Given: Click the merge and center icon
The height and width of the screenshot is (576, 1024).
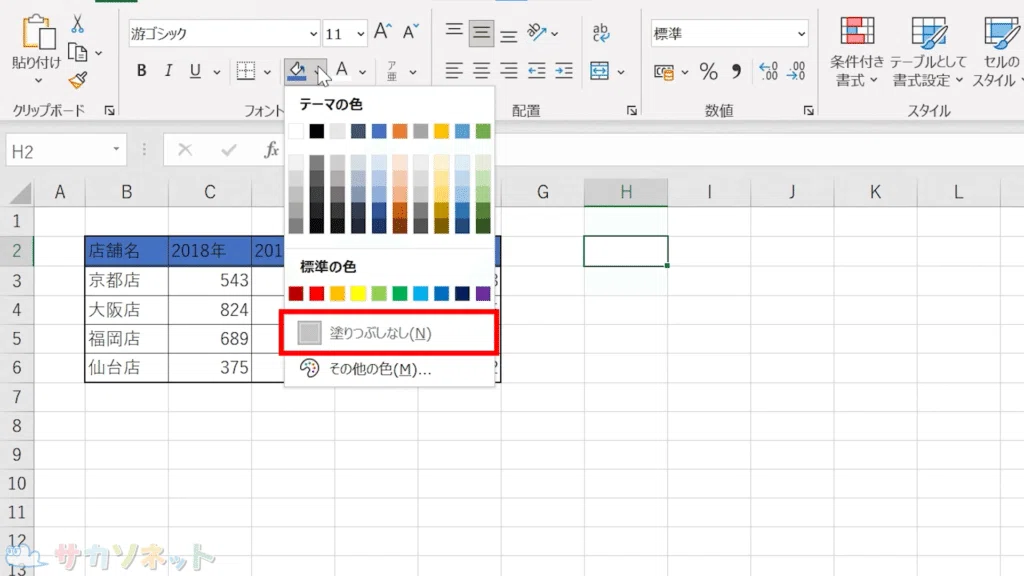Looking at the screenshot, I should click(x=599, y=71).
